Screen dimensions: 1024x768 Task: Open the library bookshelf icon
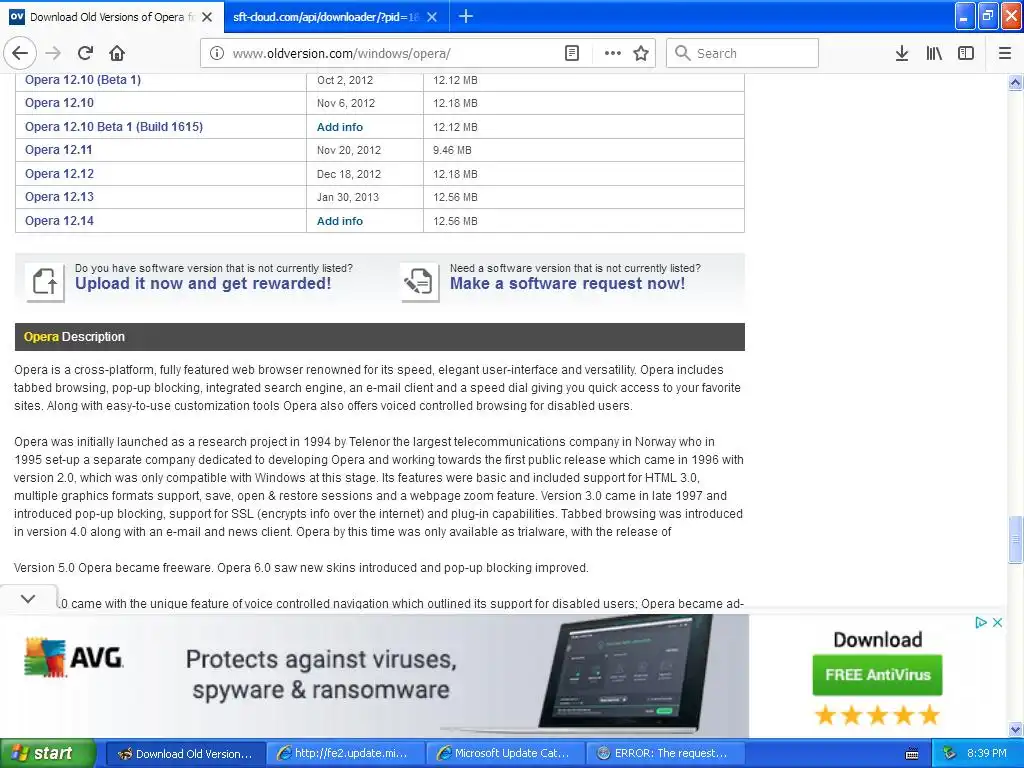(x=934, y=53)
